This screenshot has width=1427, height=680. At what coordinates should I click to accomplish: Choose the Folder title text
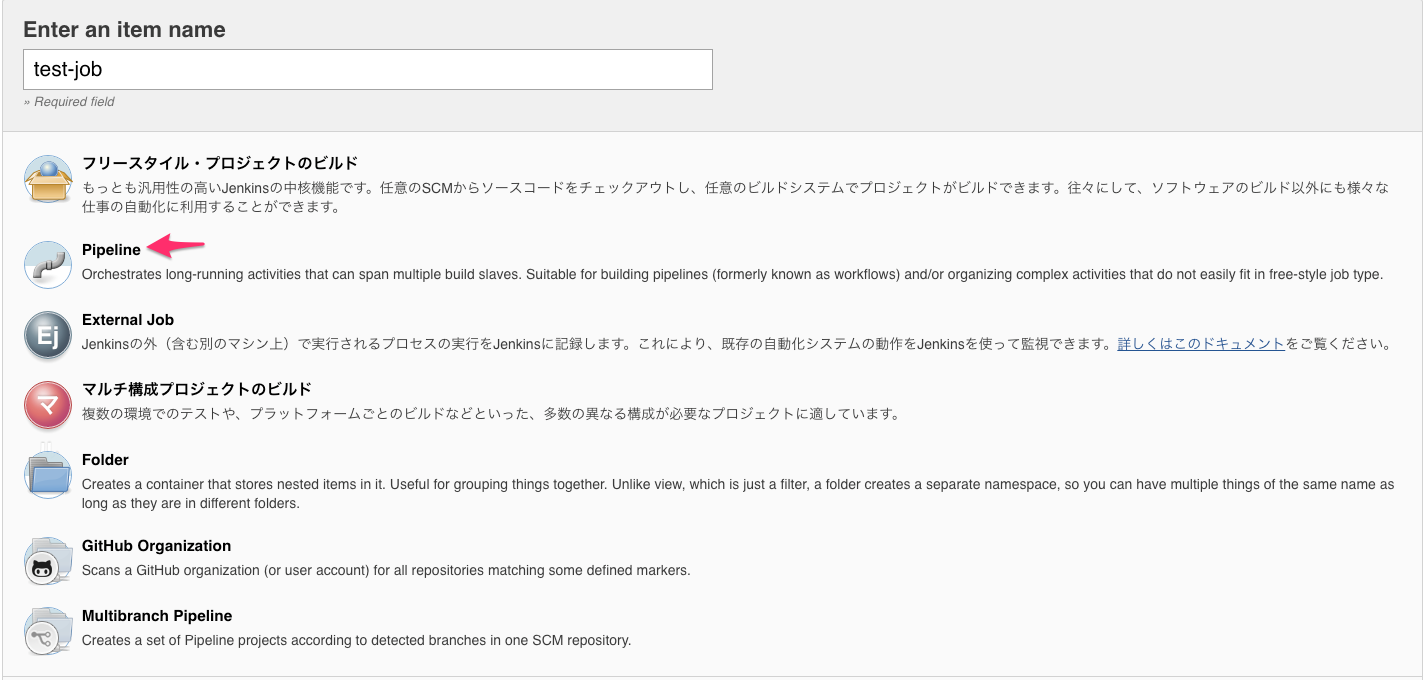click(x=105, y=460)
